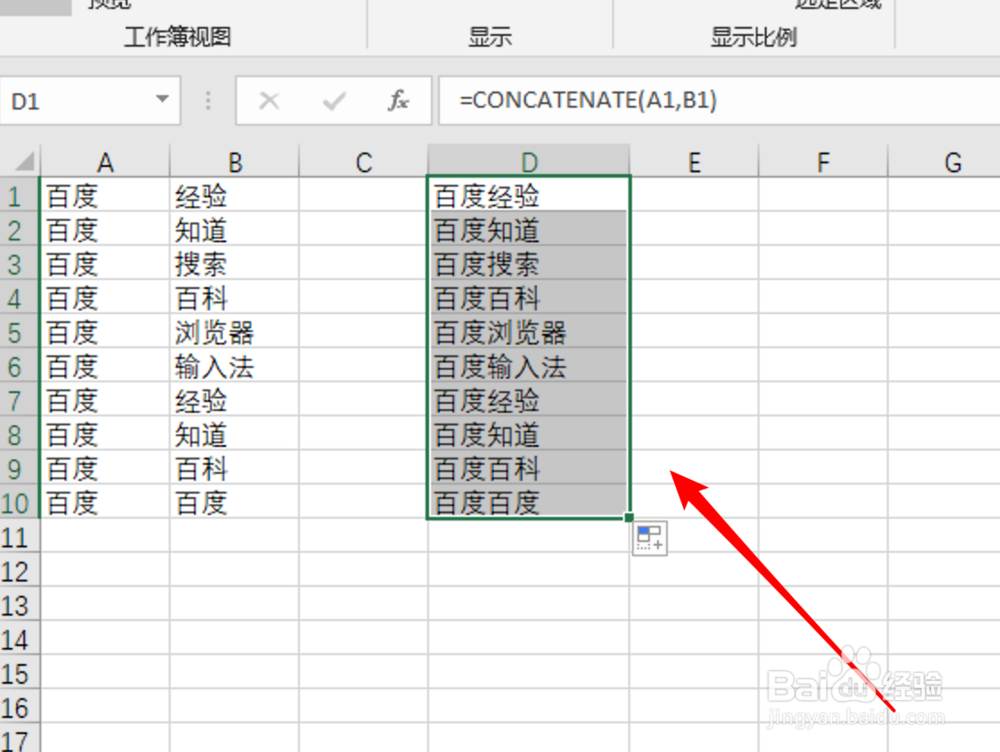Click cell D3 containing 百度搜索
Screen dimensions: 1000x752
(529, 264)
